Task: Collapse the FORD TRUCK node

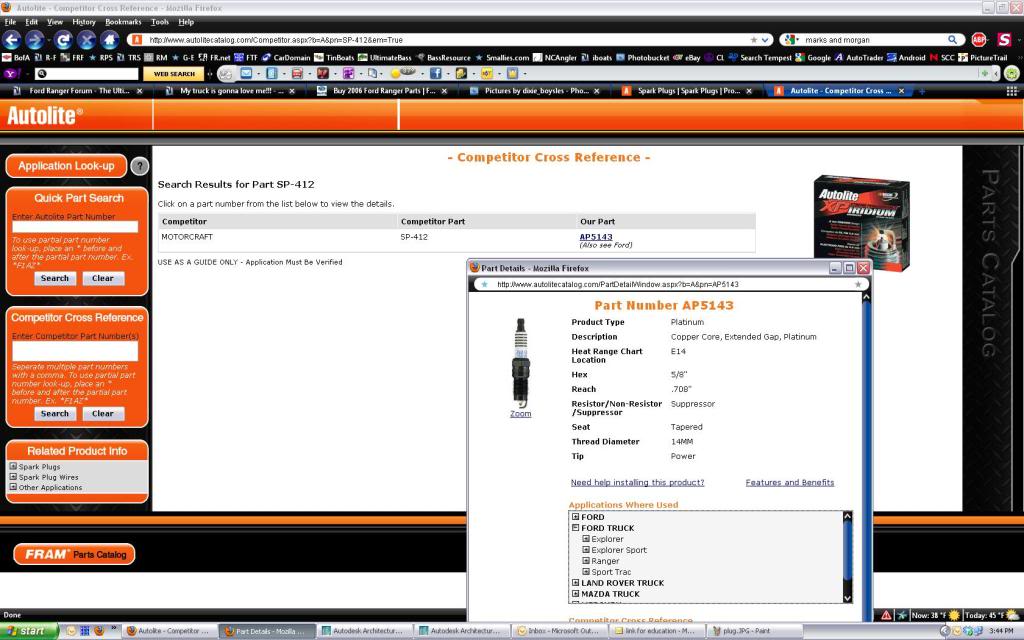Action: 575,528
